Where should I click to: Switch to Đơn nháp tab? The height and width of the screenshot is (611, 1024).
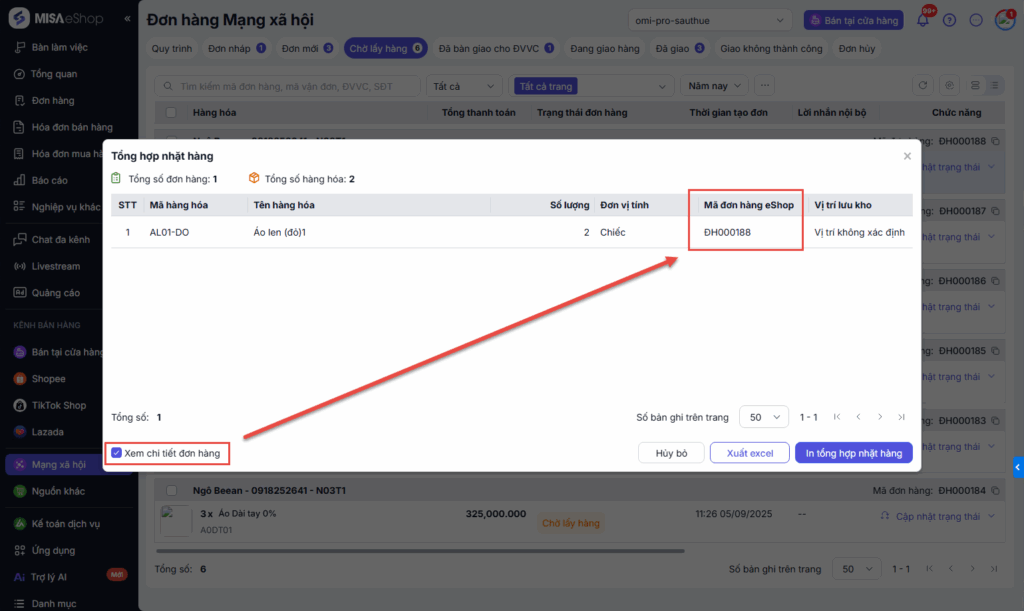[236, 48]
